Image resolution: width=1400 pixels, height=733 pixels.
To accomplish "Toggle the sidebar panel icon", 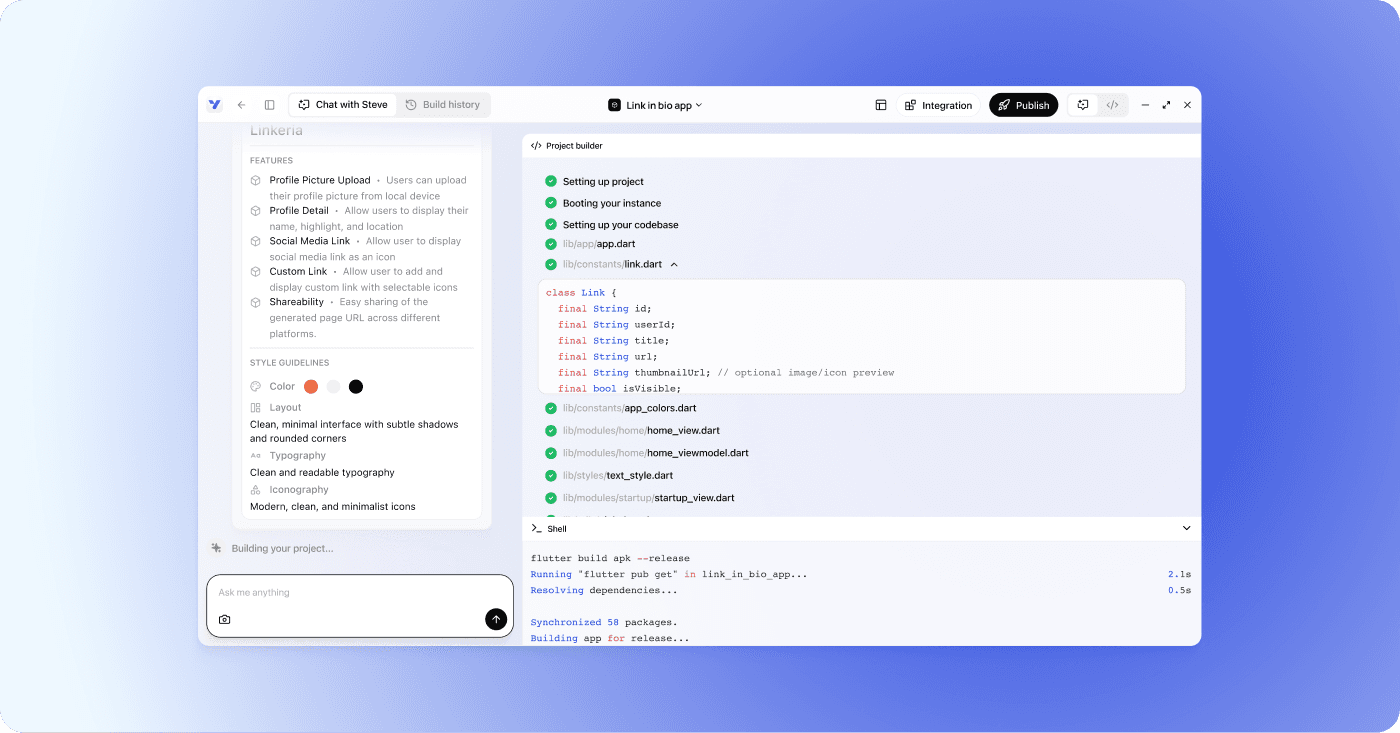I will click(269, 105).
